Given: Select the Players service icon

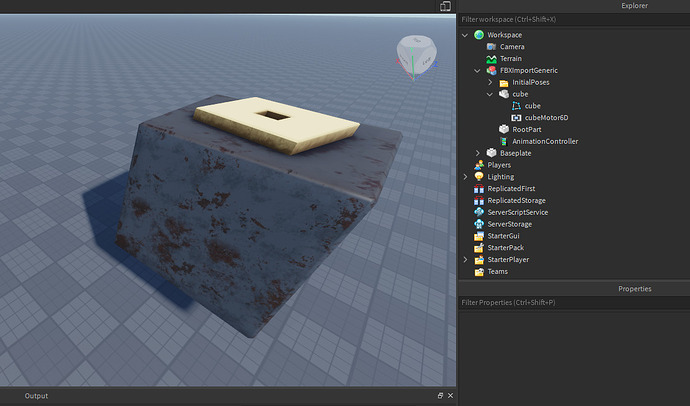Looking at the screenshot, I should [478, 165].
